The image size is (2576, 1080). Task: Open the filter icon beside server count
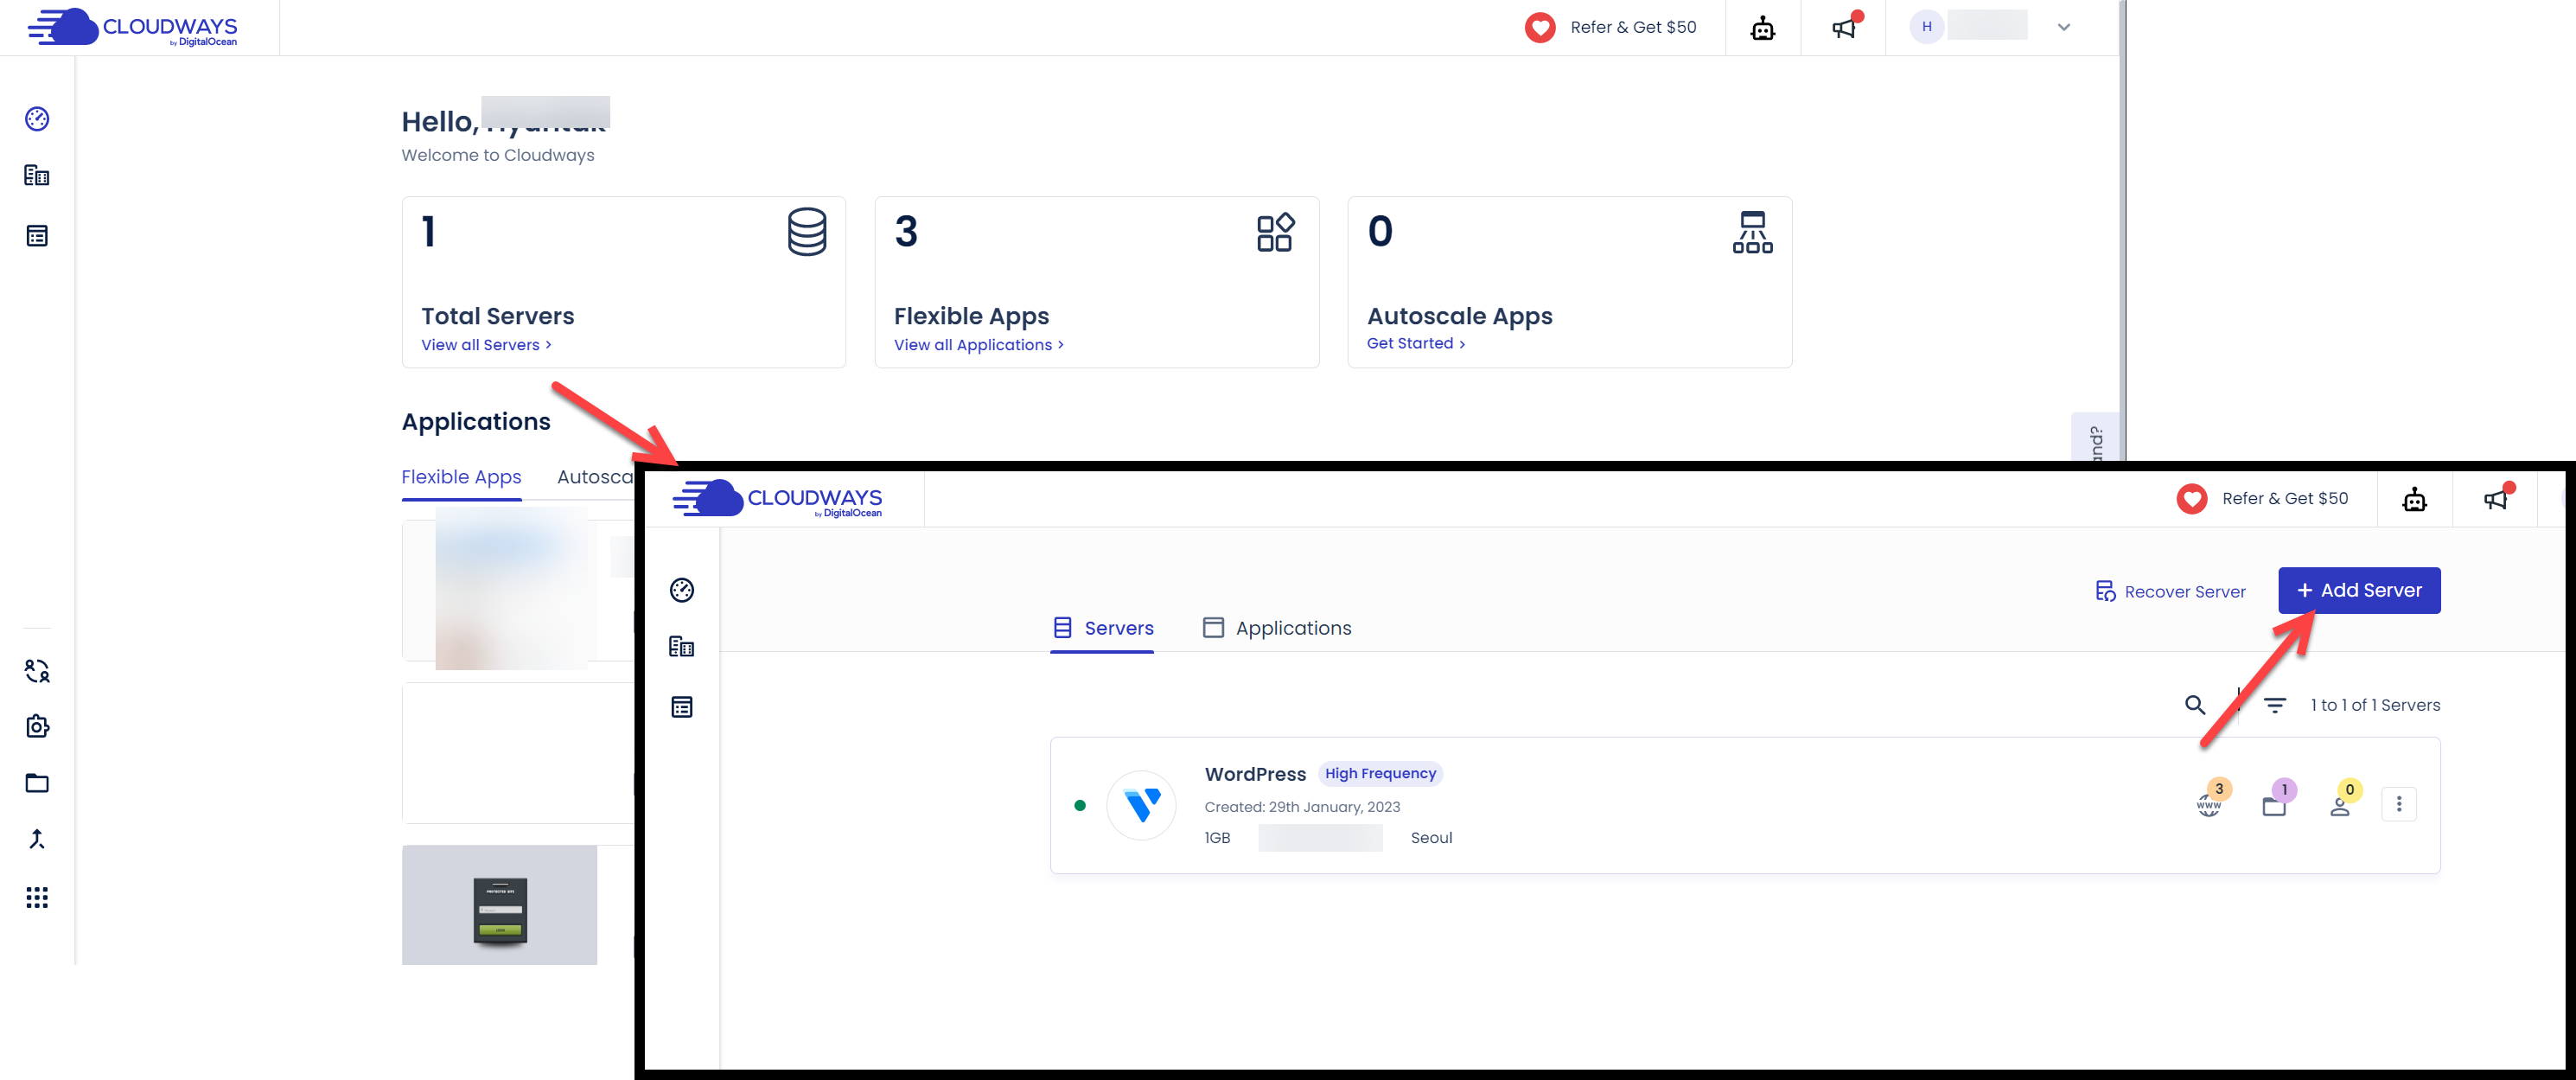(x=2274, y=705)
